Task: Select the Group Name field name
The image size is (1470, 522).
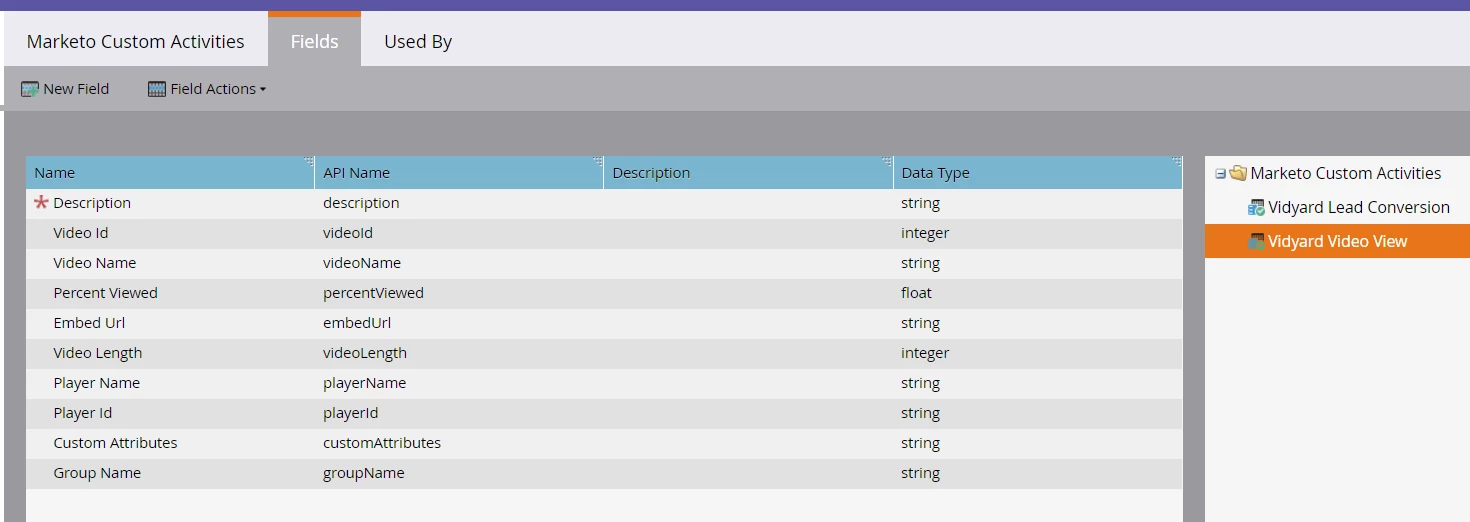Action: pyautogui.click(x=97, y=473)
